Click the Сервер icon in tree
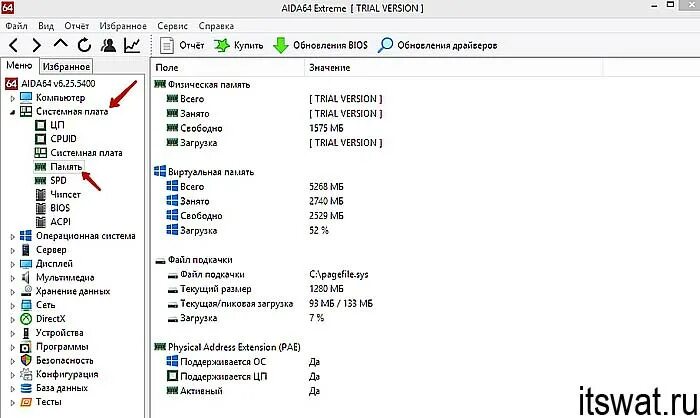Viewport: 700px width, 418px height. 26,250
